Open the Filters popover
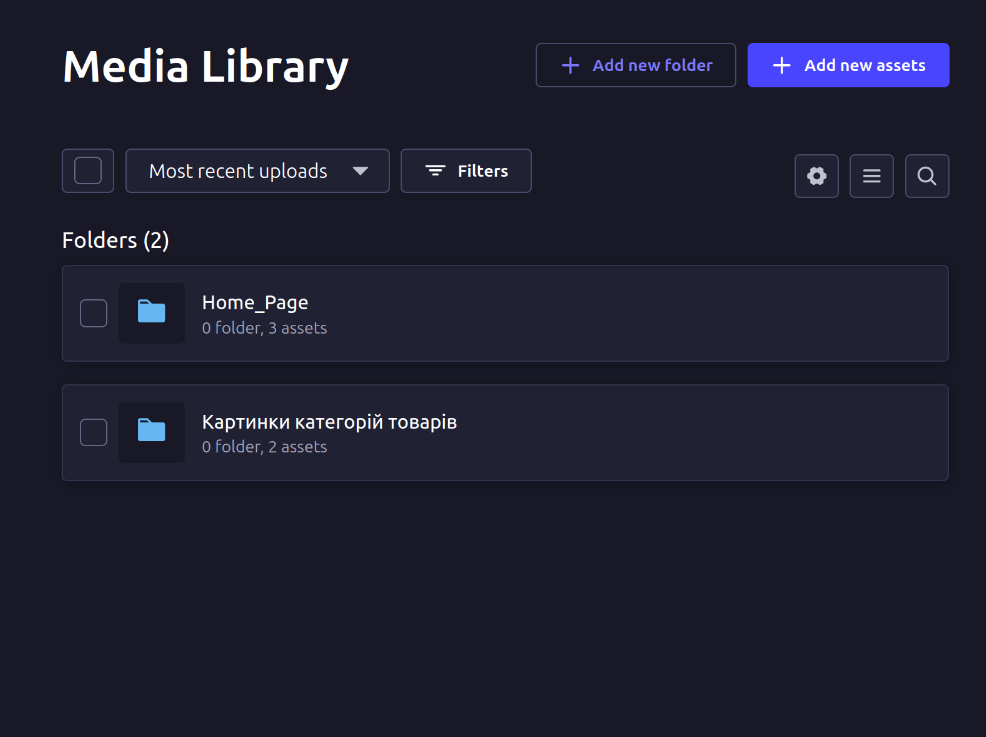Viewport: 986px width, 737px height. (x=466, y=171)
